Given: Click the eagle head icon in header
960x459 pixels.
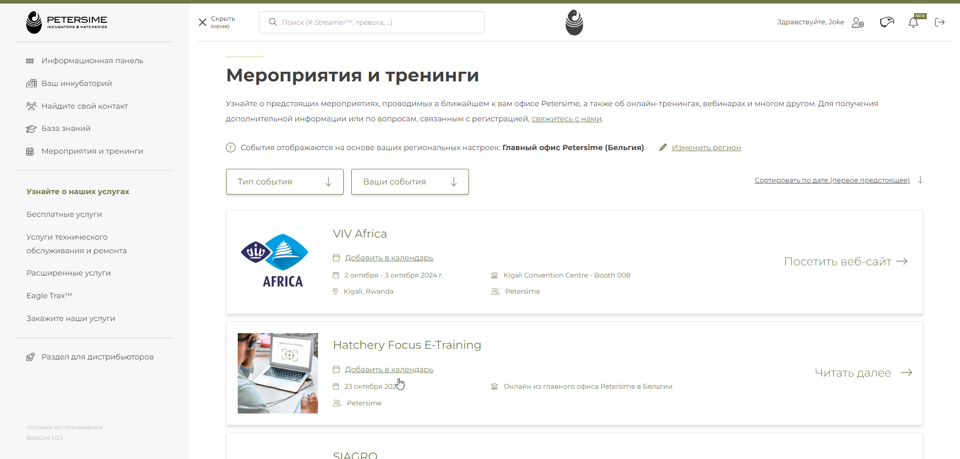Looking at the screenshot, I should tap(886, 22).
